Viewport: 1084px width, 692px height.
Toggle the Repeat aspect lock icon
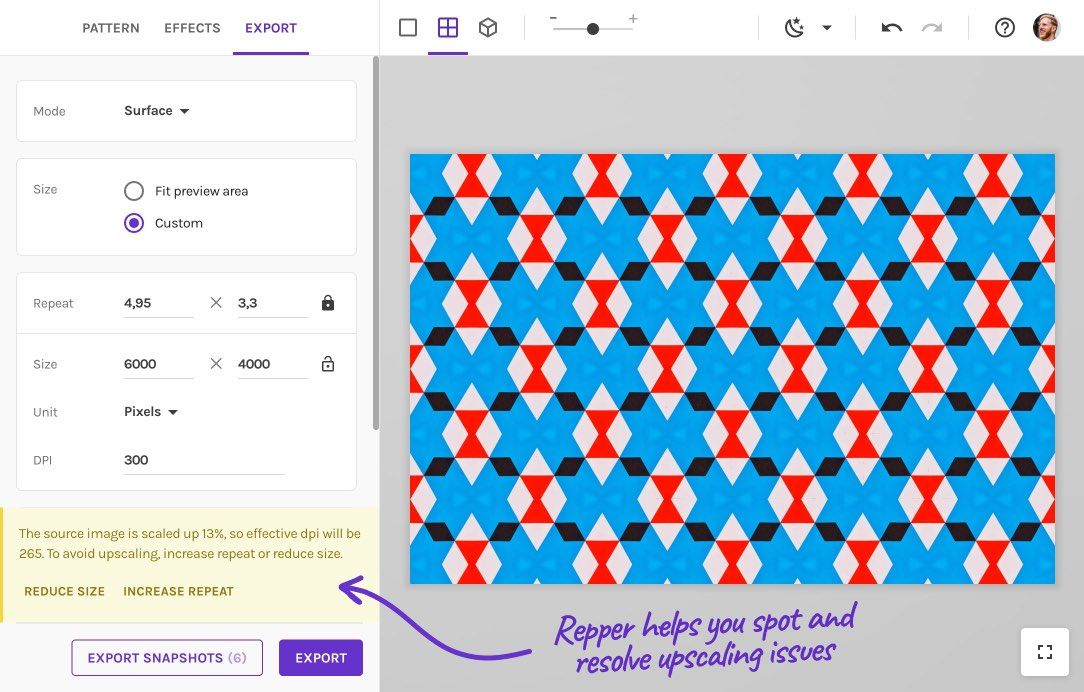pyautogui.click(x=328, y=303)
